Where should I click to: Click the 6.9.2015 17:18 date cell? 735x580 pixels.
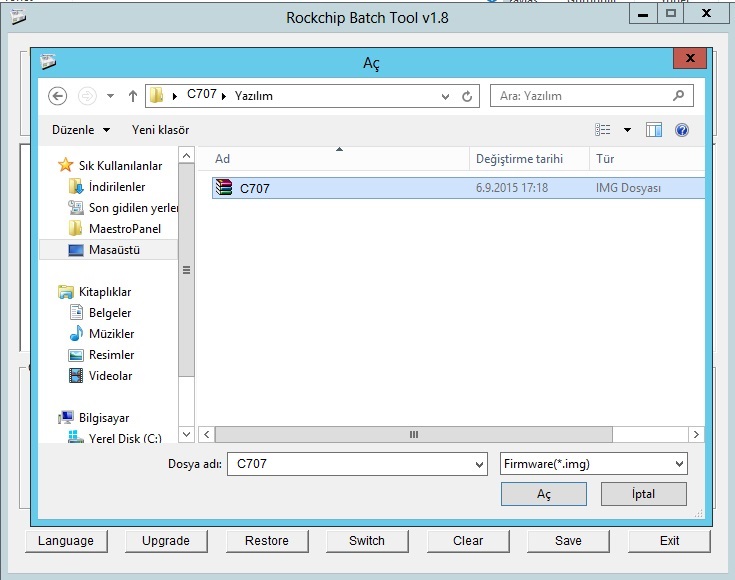click(512, 188)
